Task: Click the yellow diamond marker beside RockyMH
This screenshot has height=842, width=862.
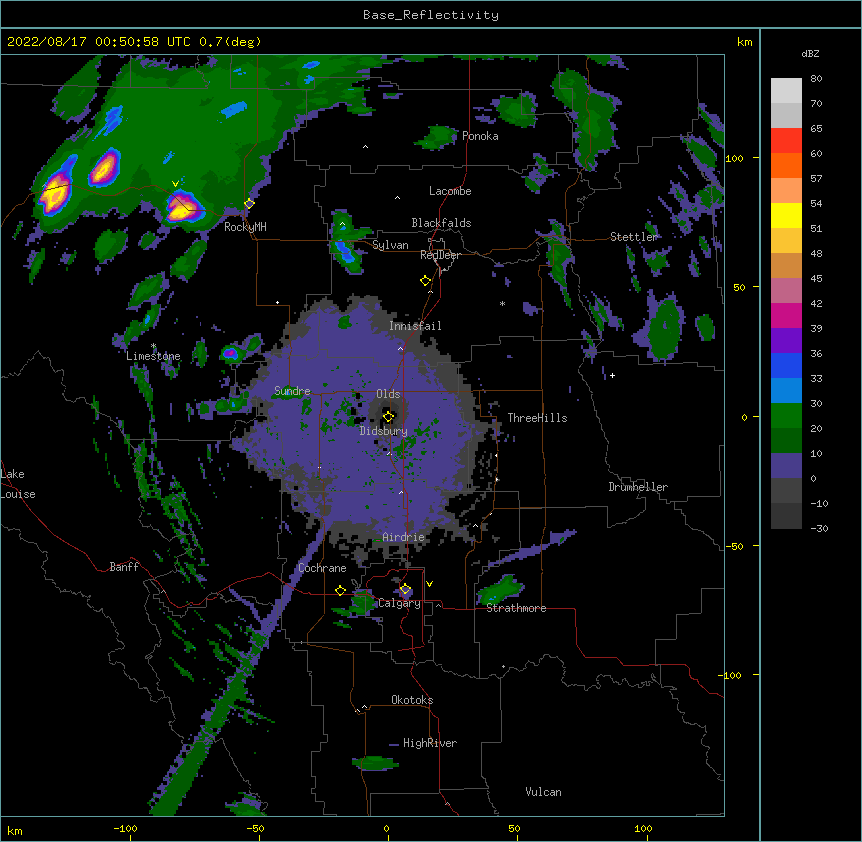Action: point(250,204)
